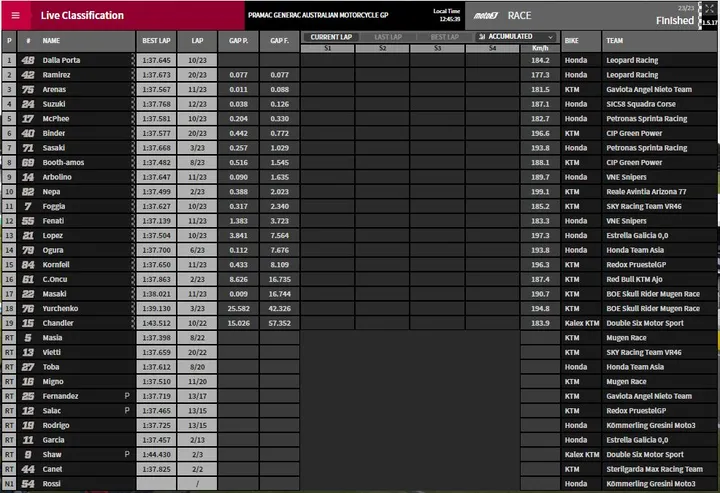Screen dimensions: 720x493
Task: Select rider Chandler
Action: point(58,323)
